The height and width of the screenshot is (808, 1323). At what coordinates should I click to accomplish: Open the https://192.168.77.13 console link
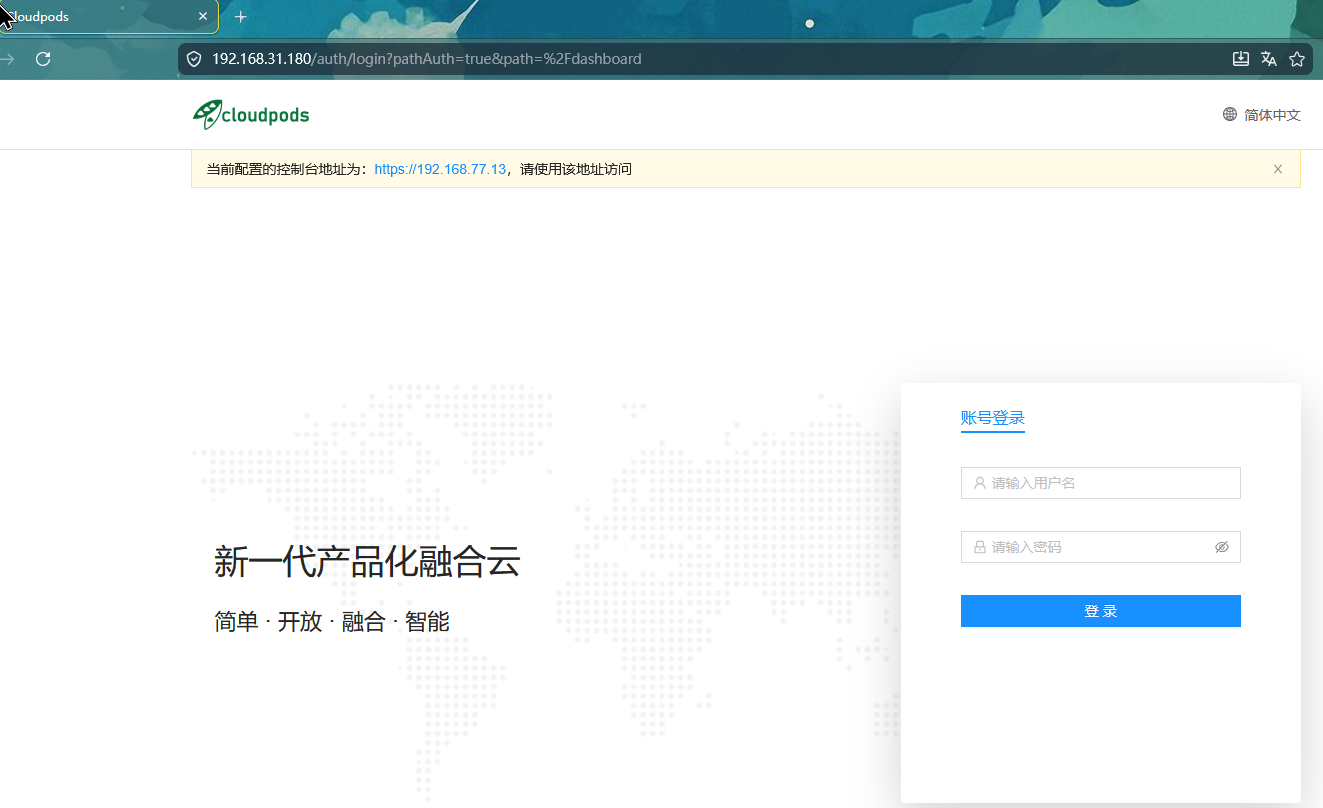pos(440,169)
